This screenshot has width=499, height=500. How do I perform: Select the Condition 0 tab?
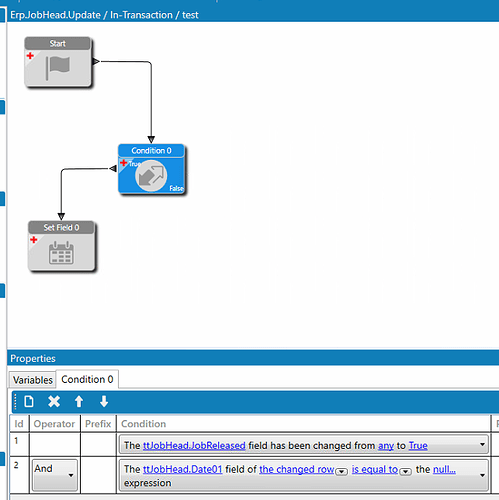click(x=87, y=379)
